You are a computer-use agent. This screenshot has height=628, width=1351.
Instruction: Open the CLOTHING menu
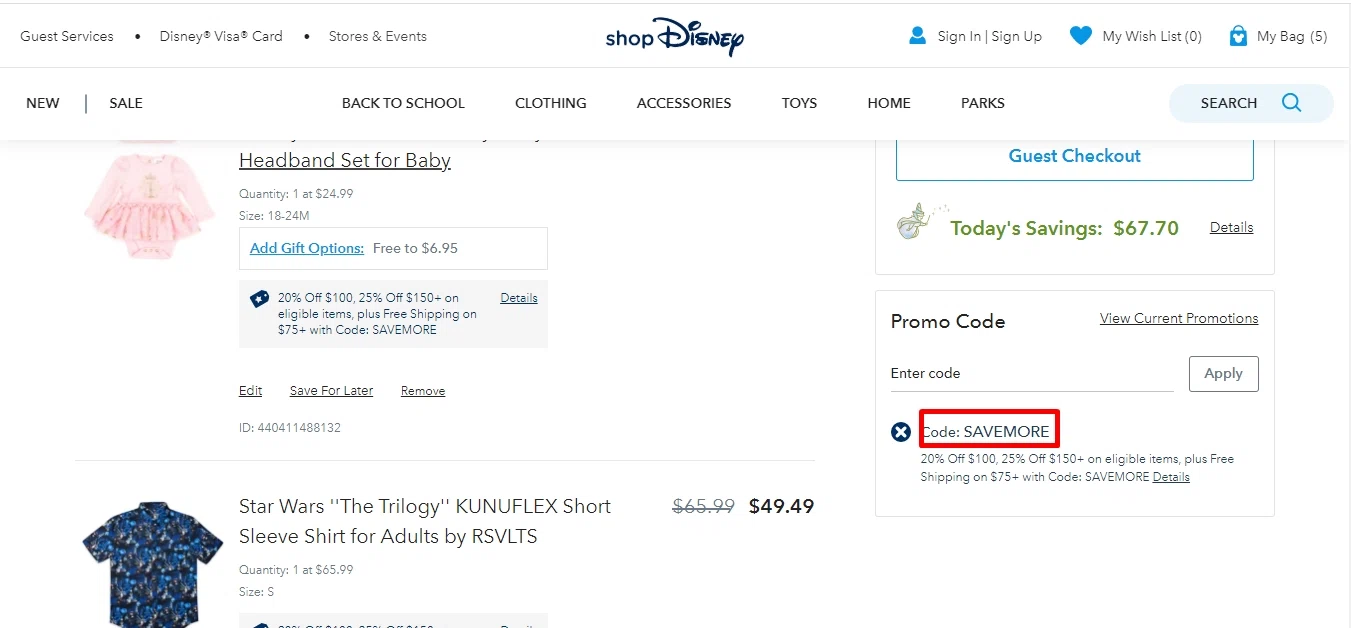click(551, 103)
